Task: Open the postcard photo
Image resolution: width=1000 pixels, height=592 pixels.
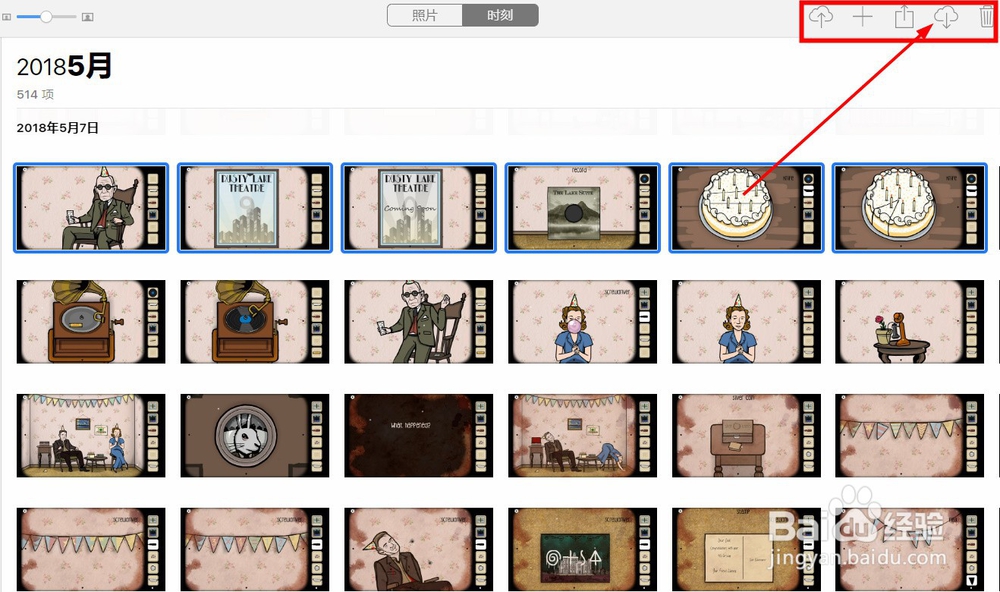Action: point(746,549)
